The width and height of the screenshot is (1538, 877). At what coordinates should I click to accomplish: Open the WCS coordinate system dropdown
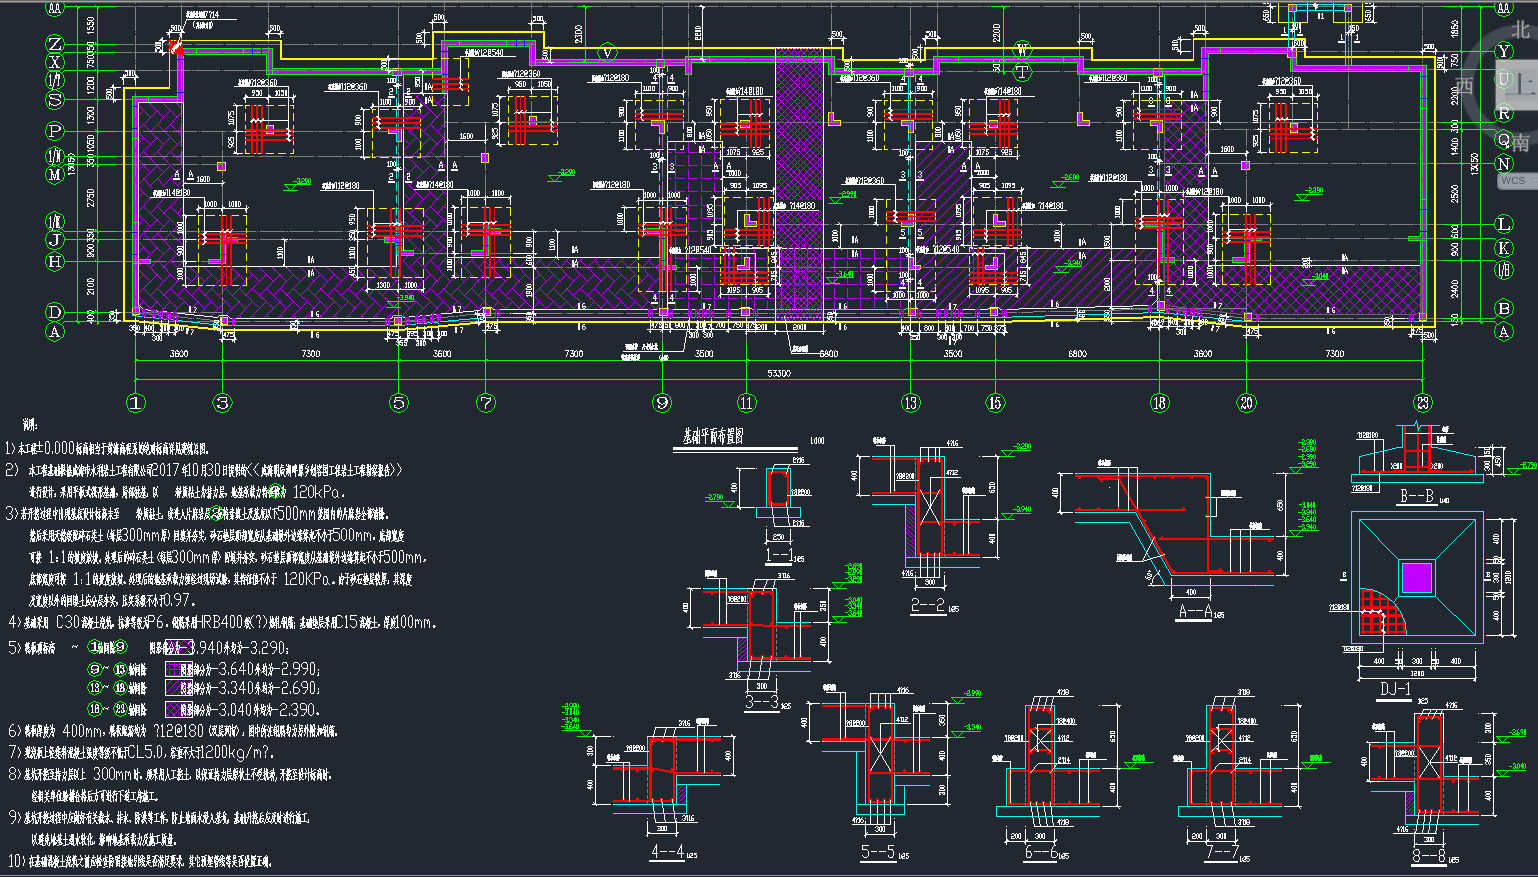coord(1517,181)
